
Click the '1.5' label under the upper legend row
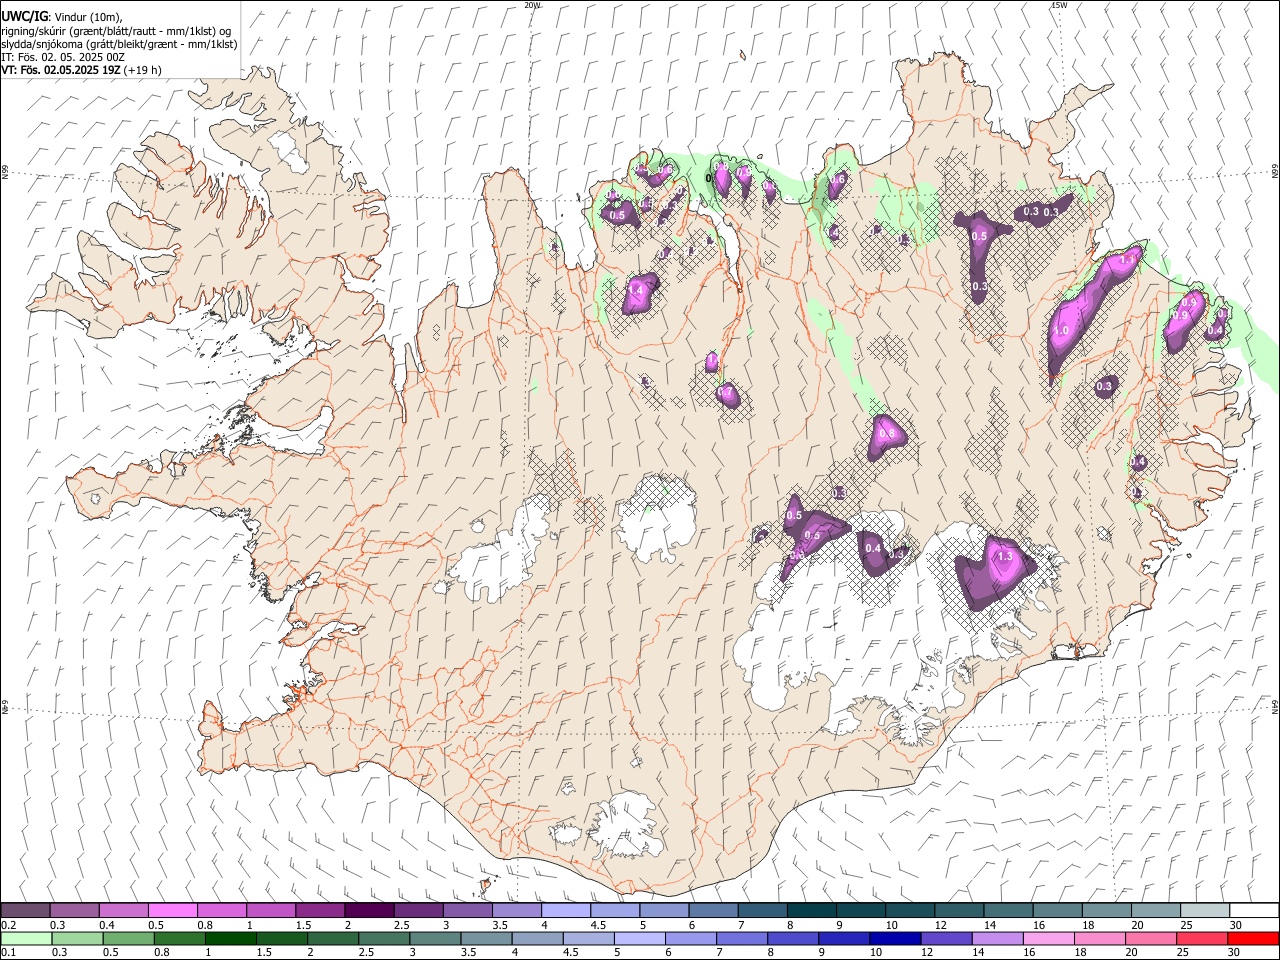(x=303, y=925)
